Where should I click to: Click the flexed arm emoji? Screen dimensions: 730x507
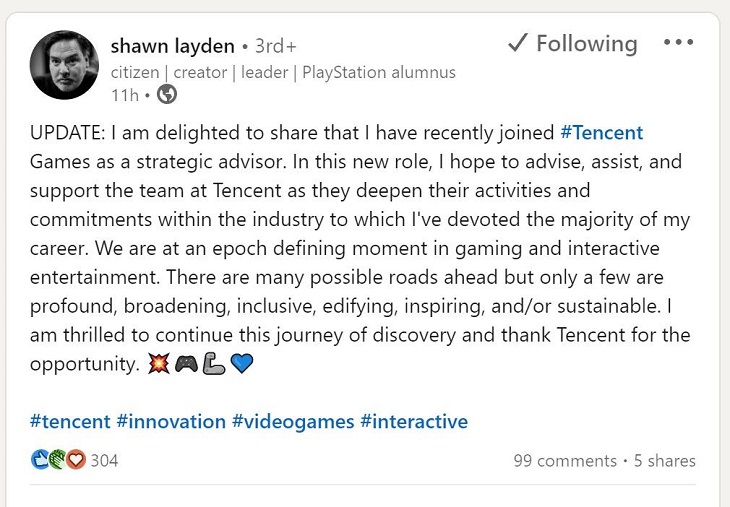point(213,365)
